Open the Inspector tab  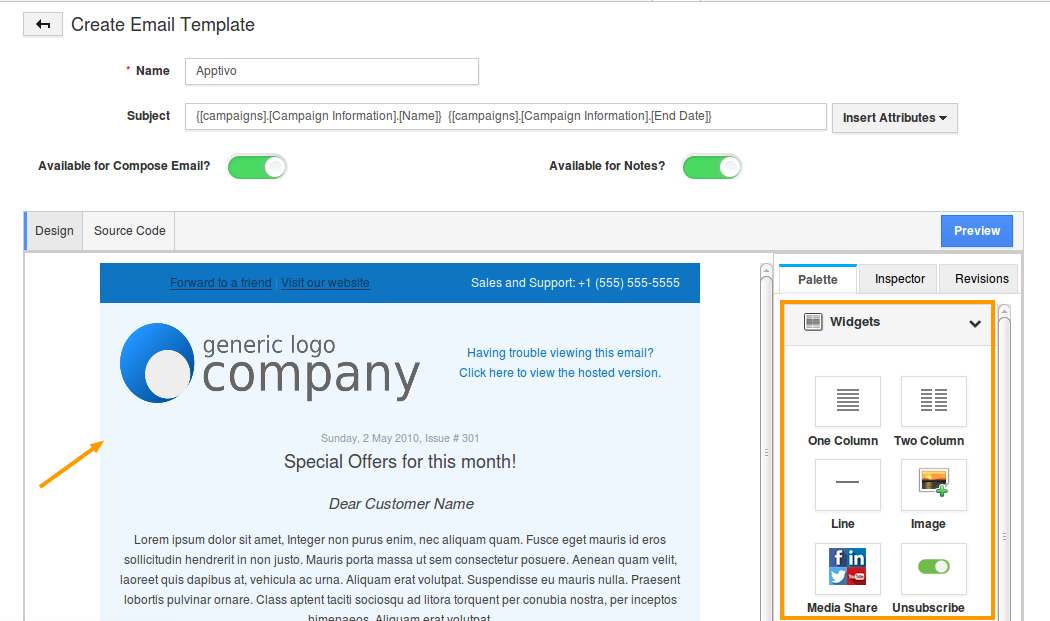(899, 279)
